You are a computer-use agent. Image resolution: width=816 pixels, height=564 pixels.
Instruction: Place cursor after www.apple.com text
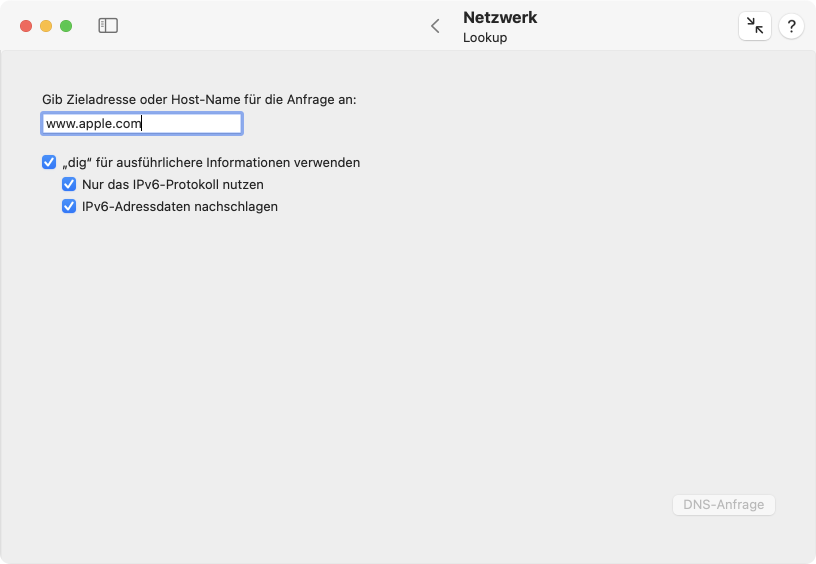pyautogui.click(x=143, y=124)
